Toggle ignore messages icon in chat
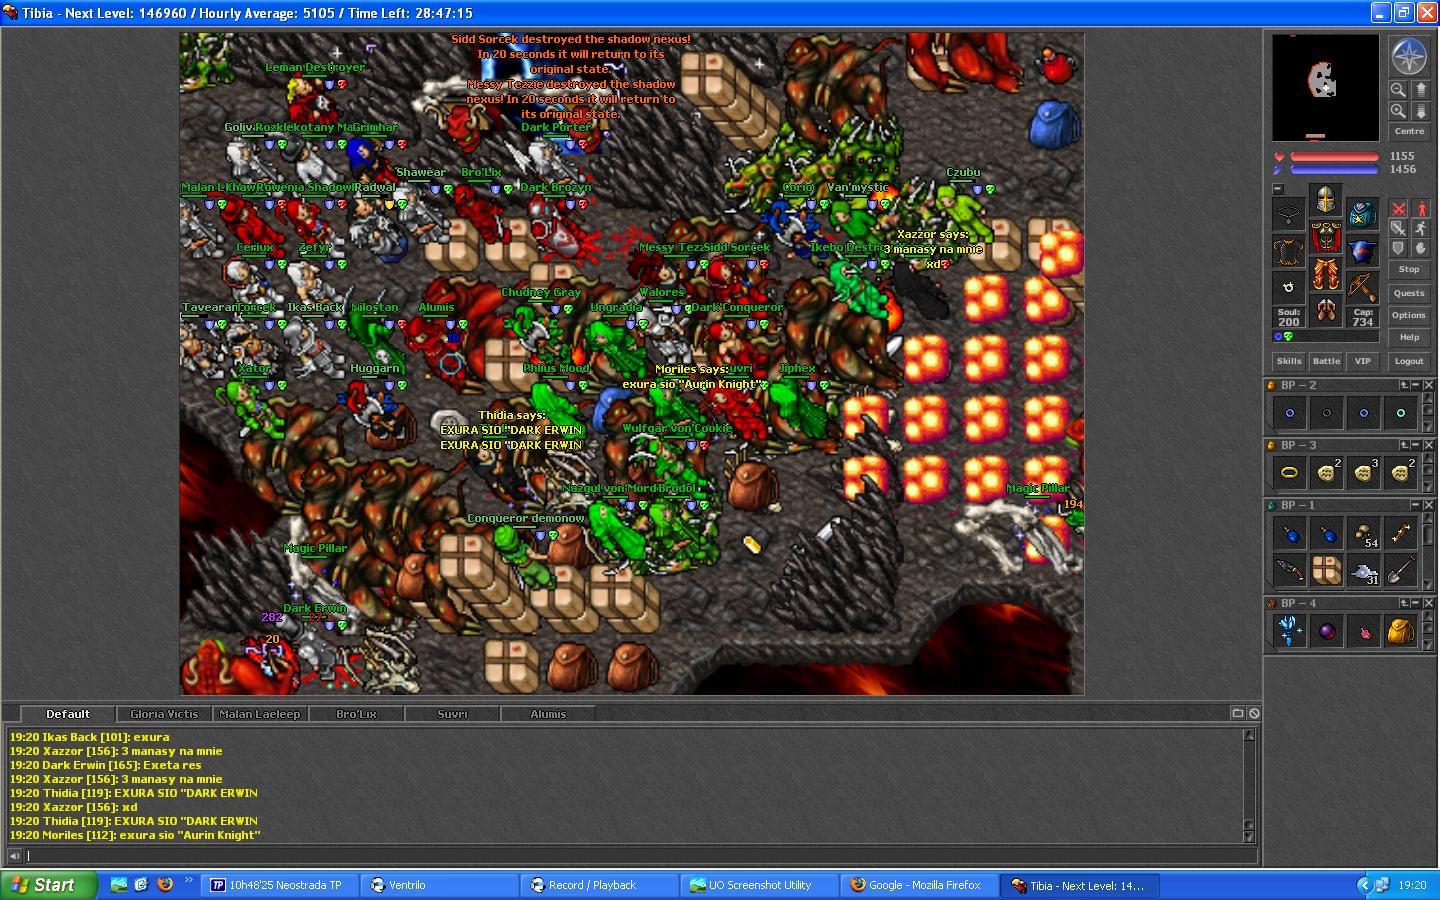The width and height of the screenshot is (1440, 900). 1254,713
